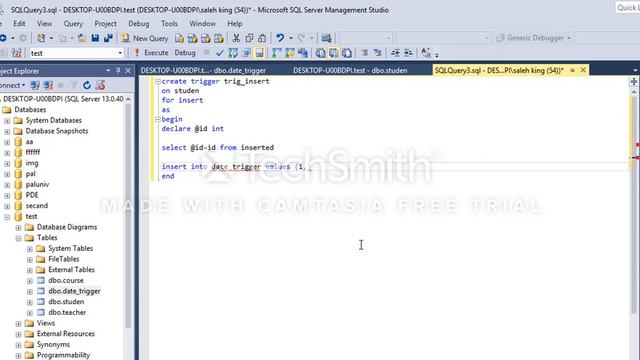Toggle Include Client Statistics icon
The height and width of the screenshot is (360, 640).
(x=303, y=53)
